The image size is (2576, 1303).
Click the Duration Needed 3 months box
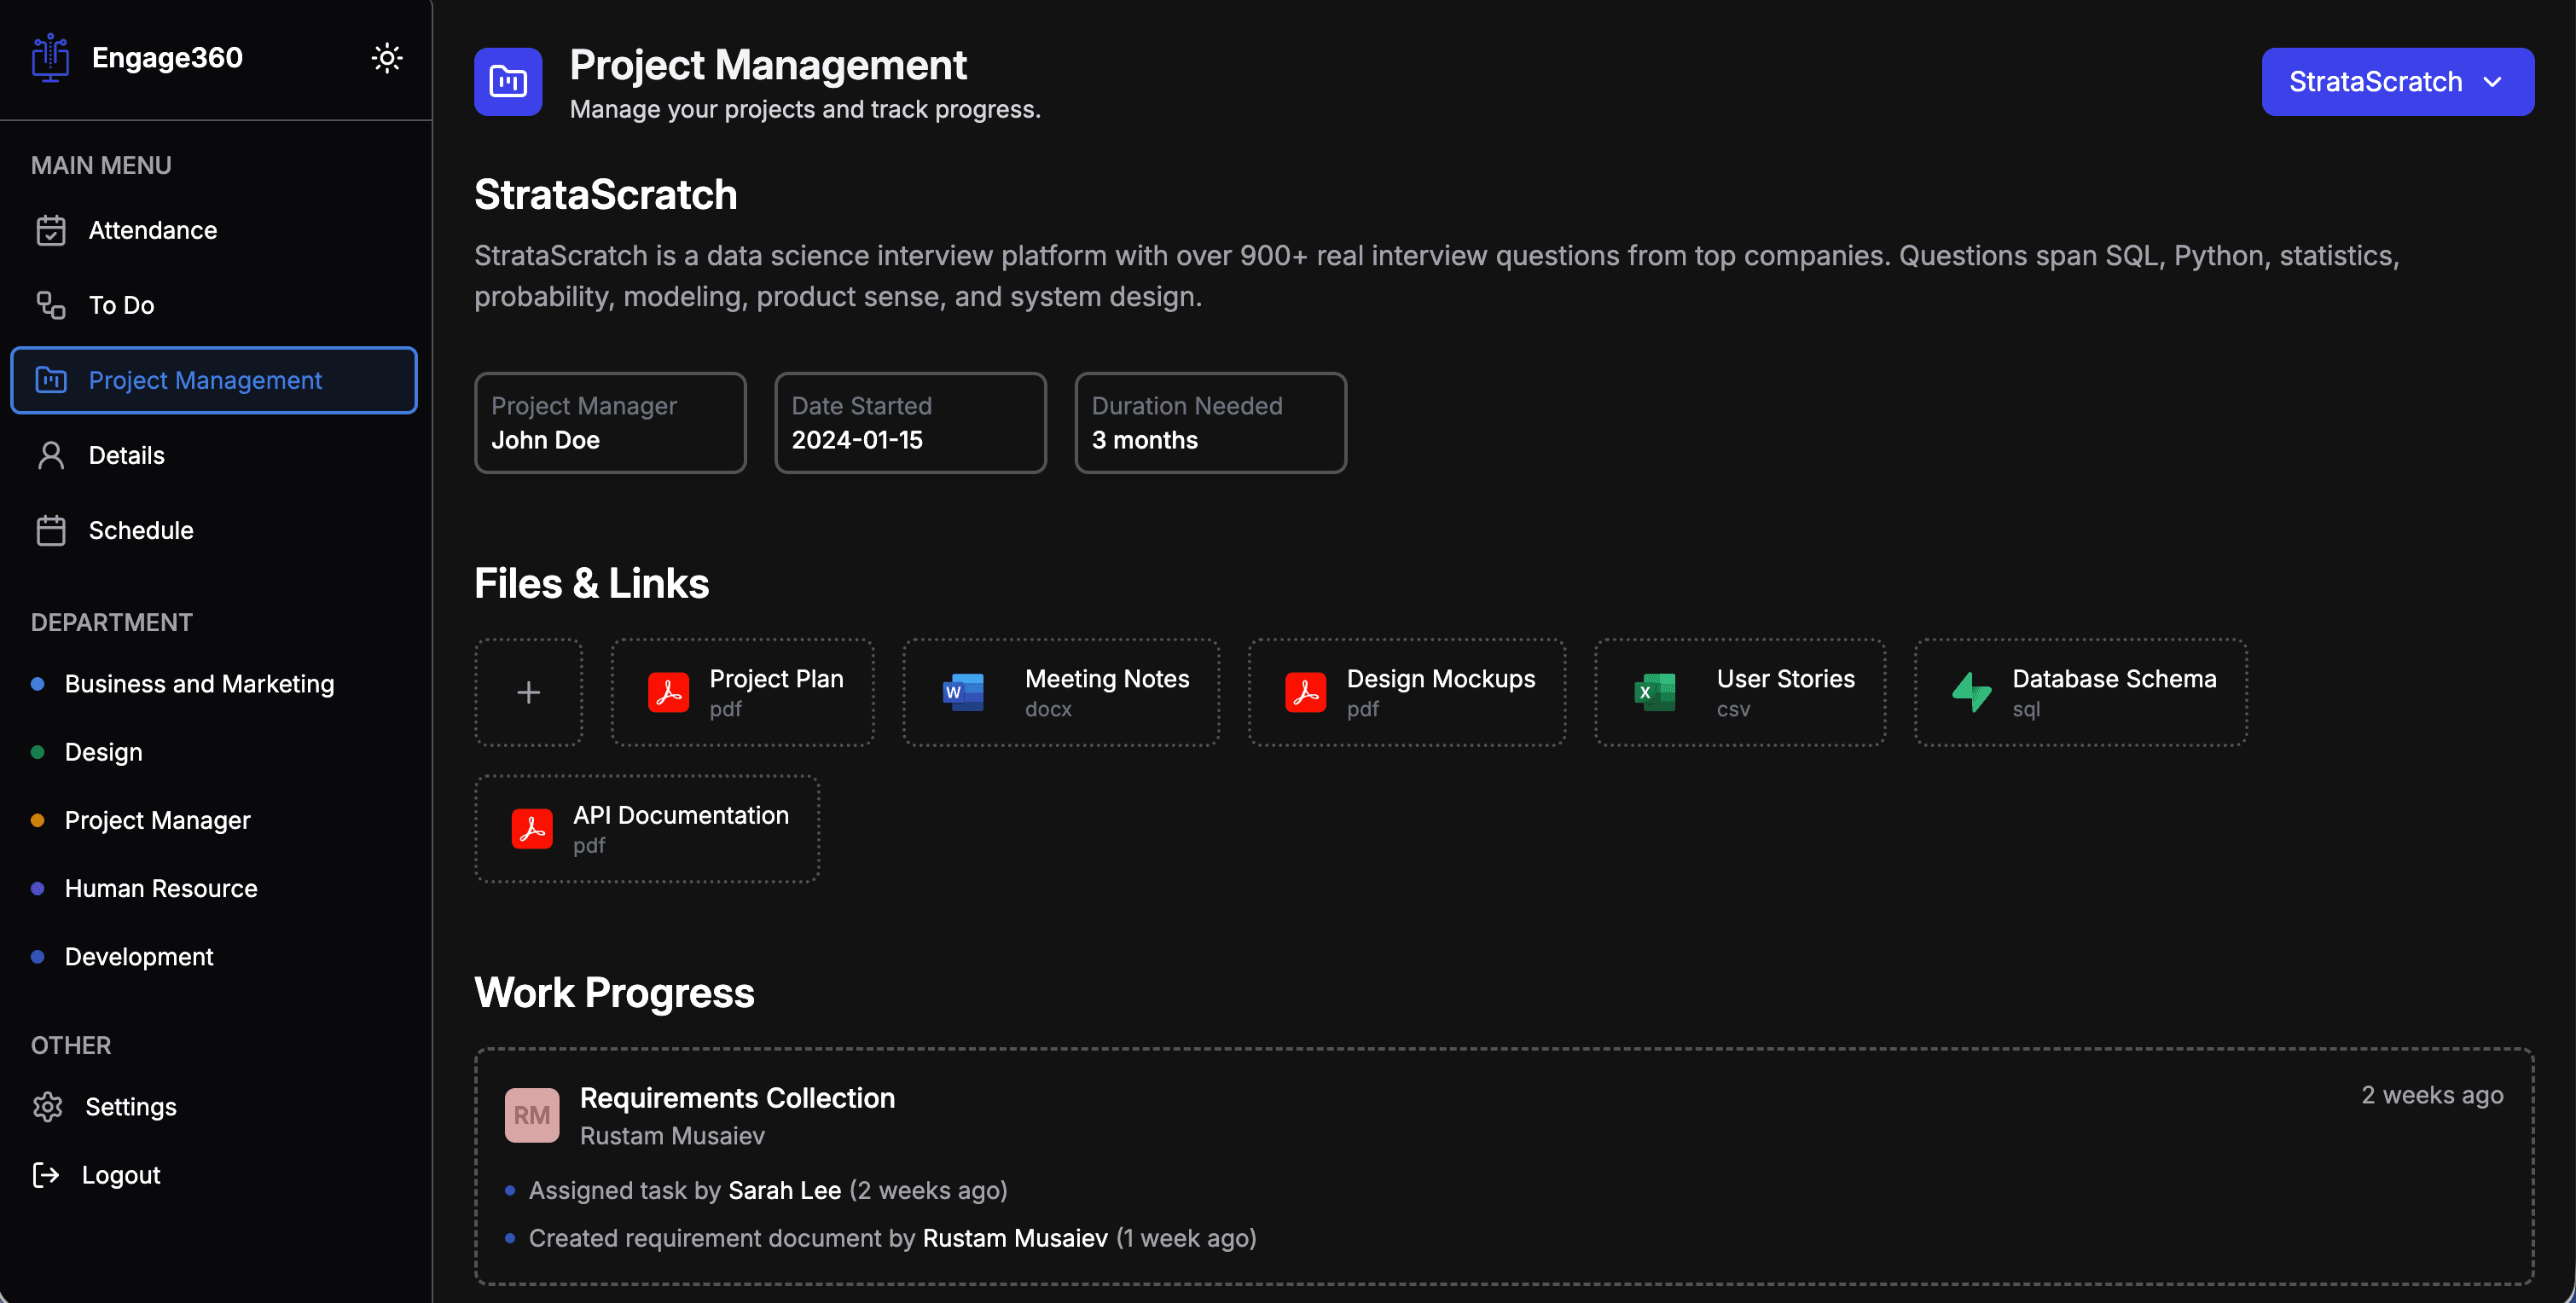(1210, 423)
